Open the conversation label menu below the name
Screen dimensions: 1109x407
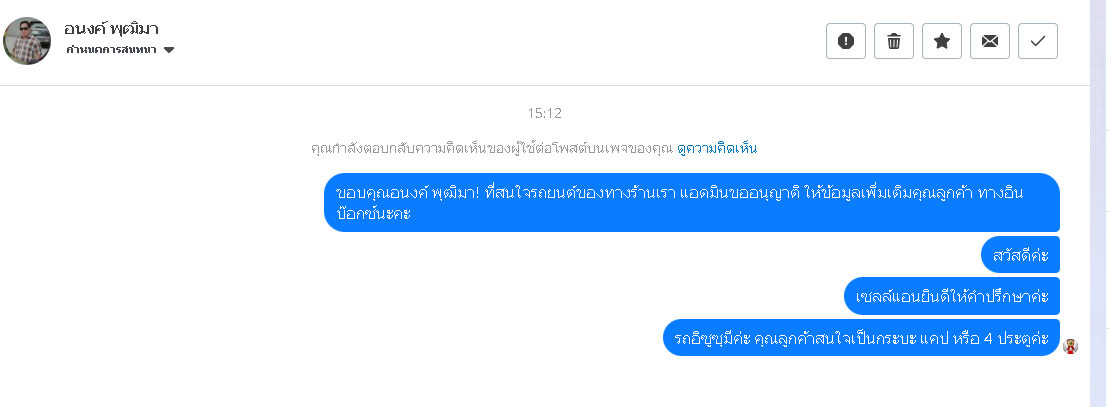tap(111, 50)
